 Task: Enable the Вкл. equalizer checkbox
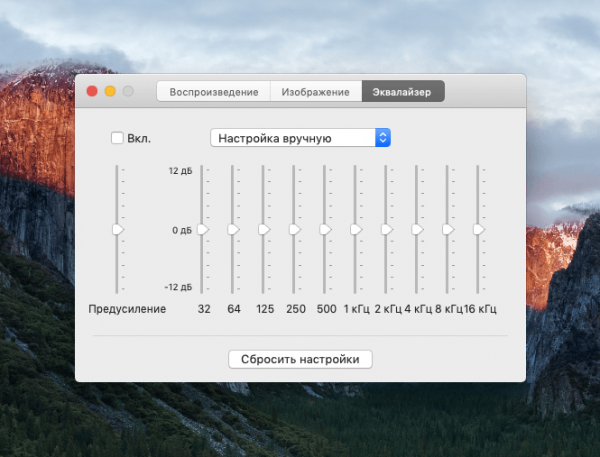tap(117, 138)
